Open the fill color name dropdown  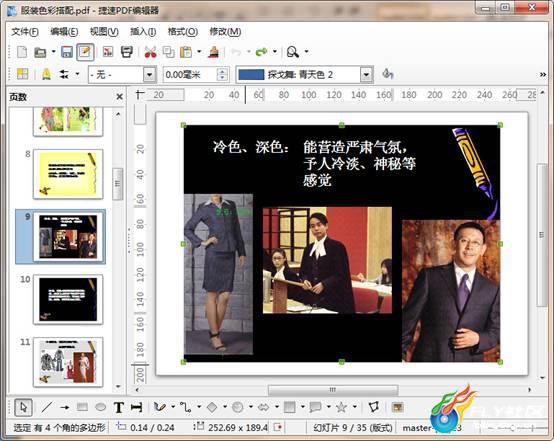tap(366, 75)
